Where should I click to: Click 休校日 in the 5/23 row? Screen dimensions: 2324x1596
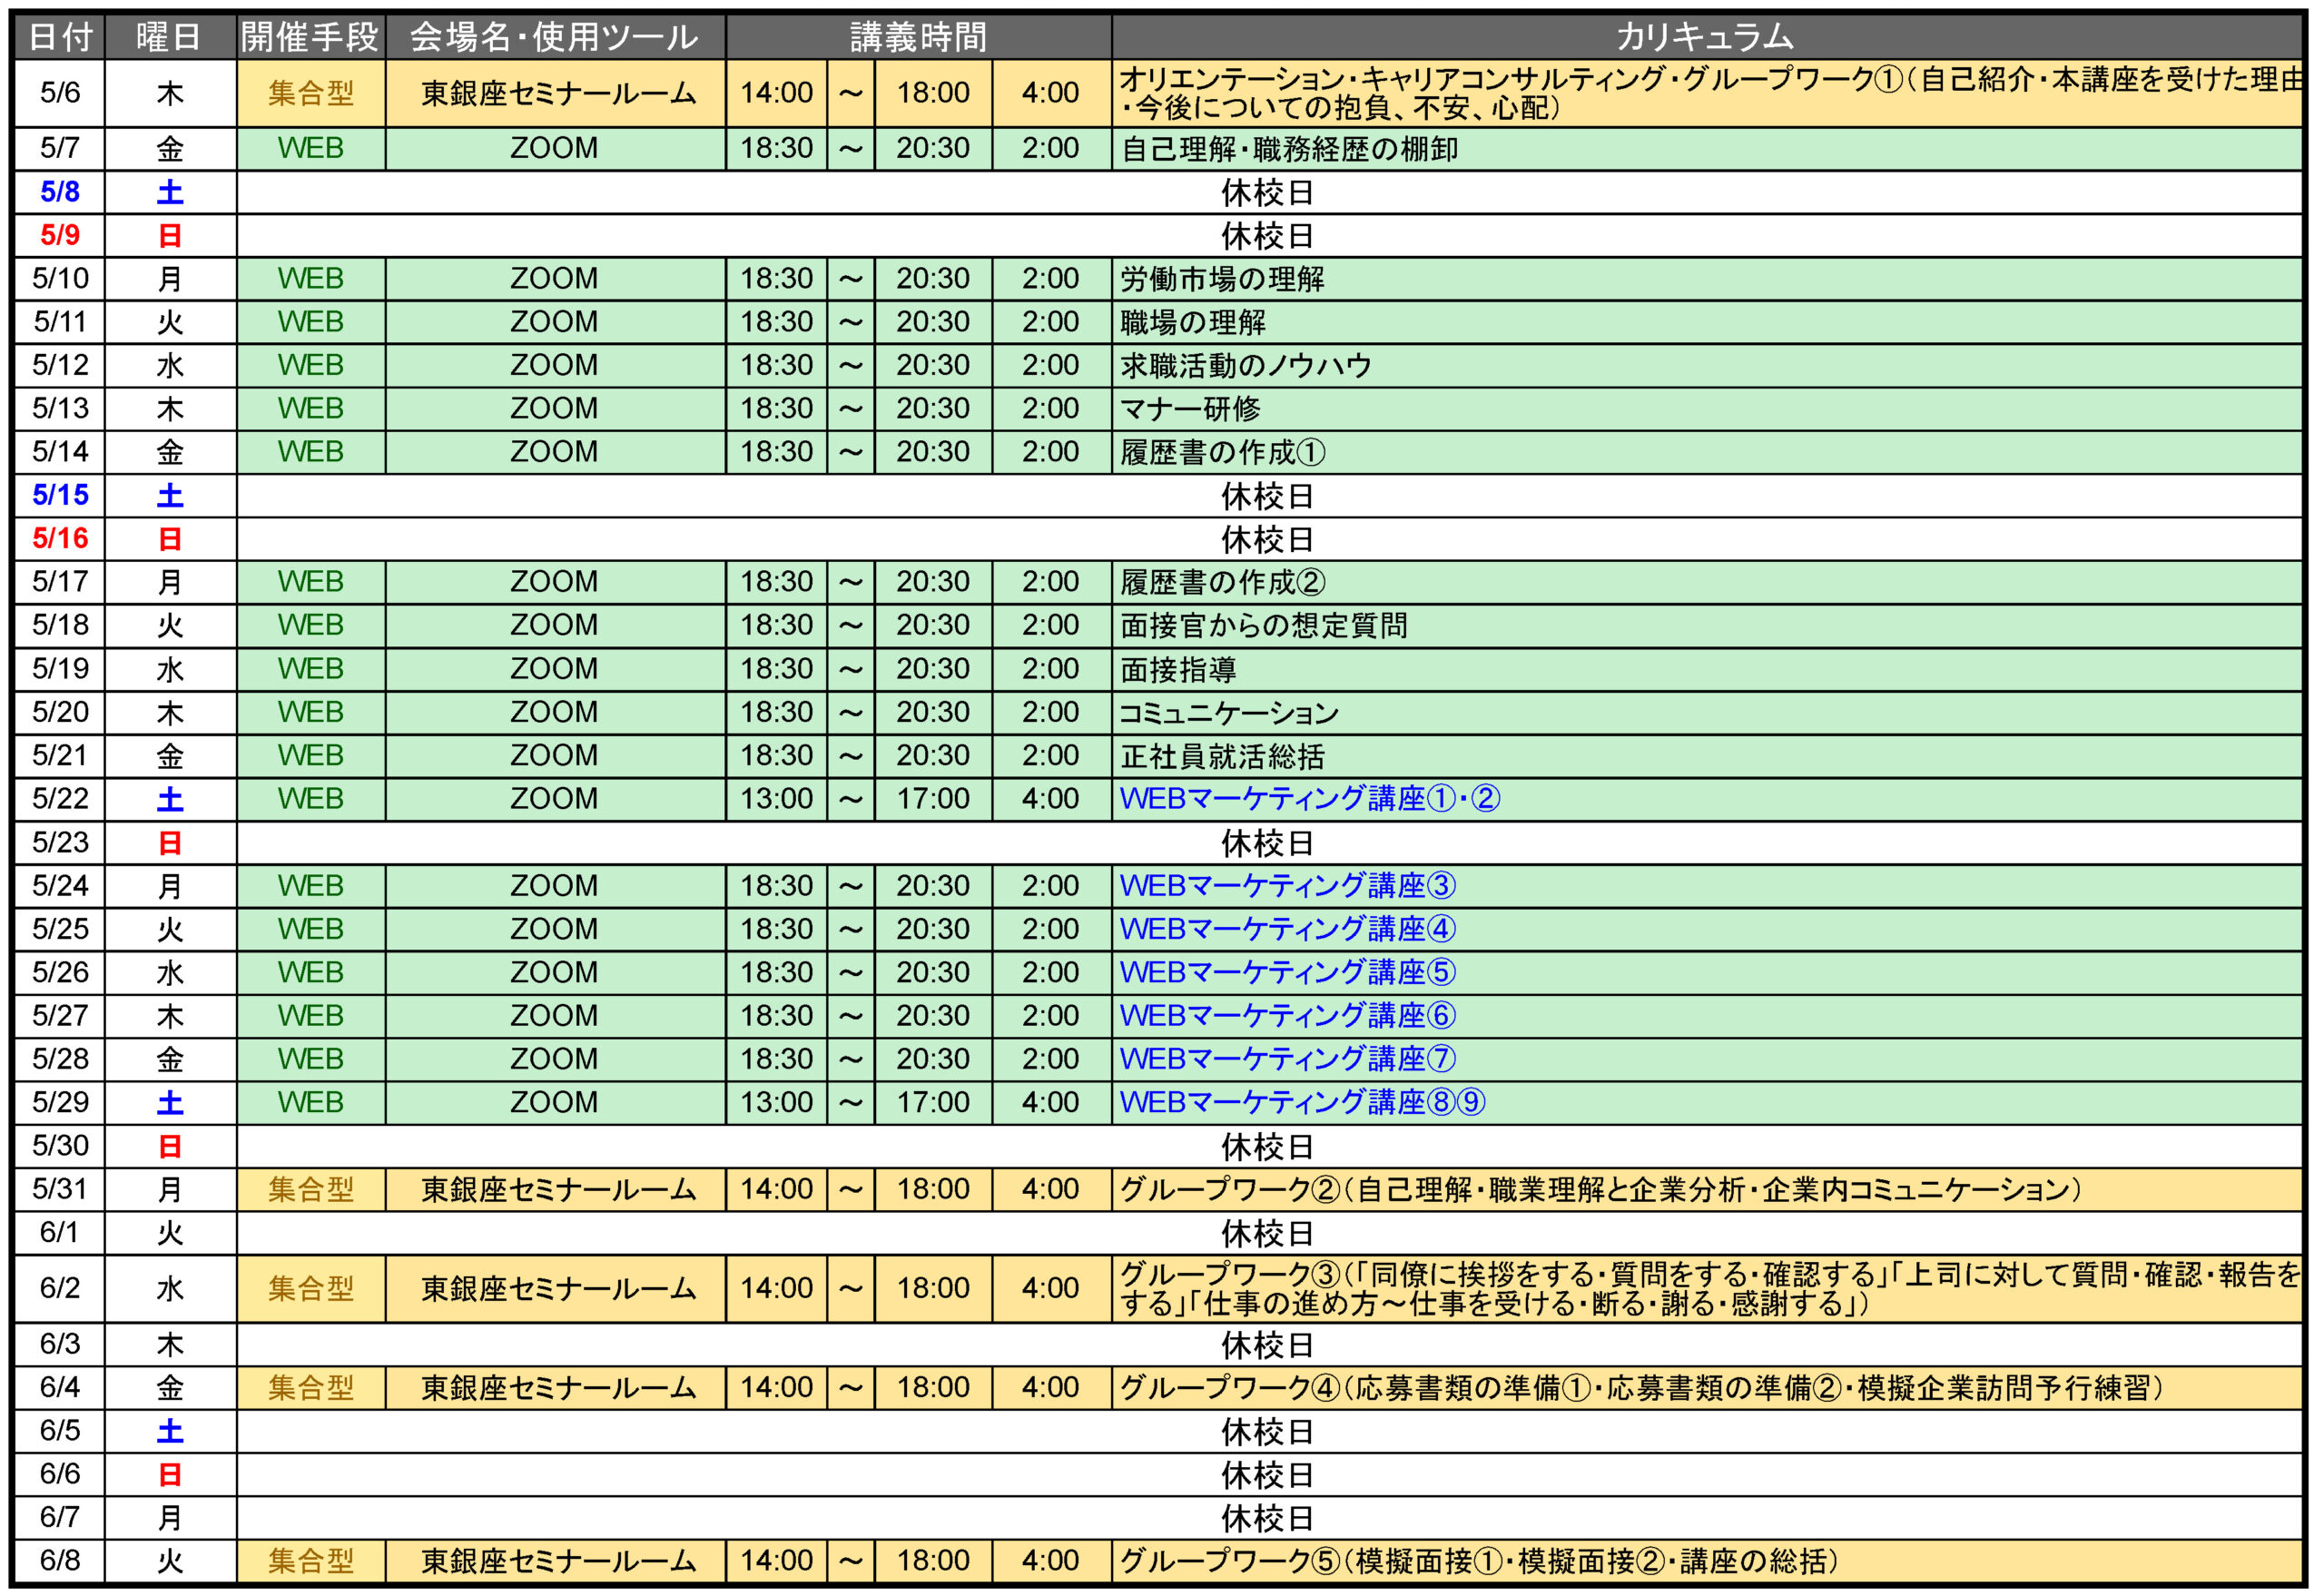pyautogui.click(x=1268, y=843)
